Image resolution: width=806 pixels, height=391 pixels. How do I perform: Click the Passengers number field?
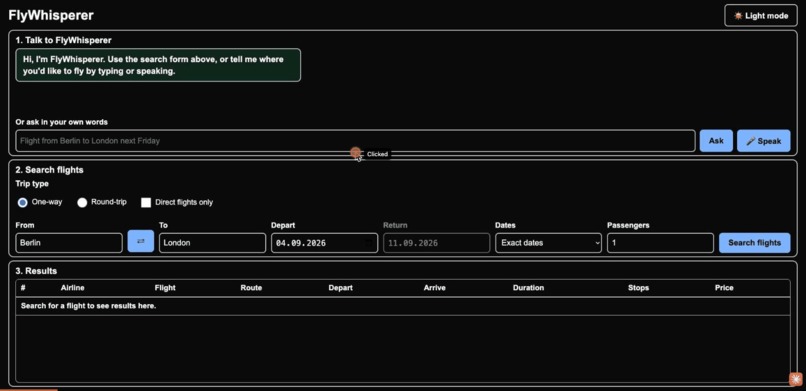click(x=660, y=243)
